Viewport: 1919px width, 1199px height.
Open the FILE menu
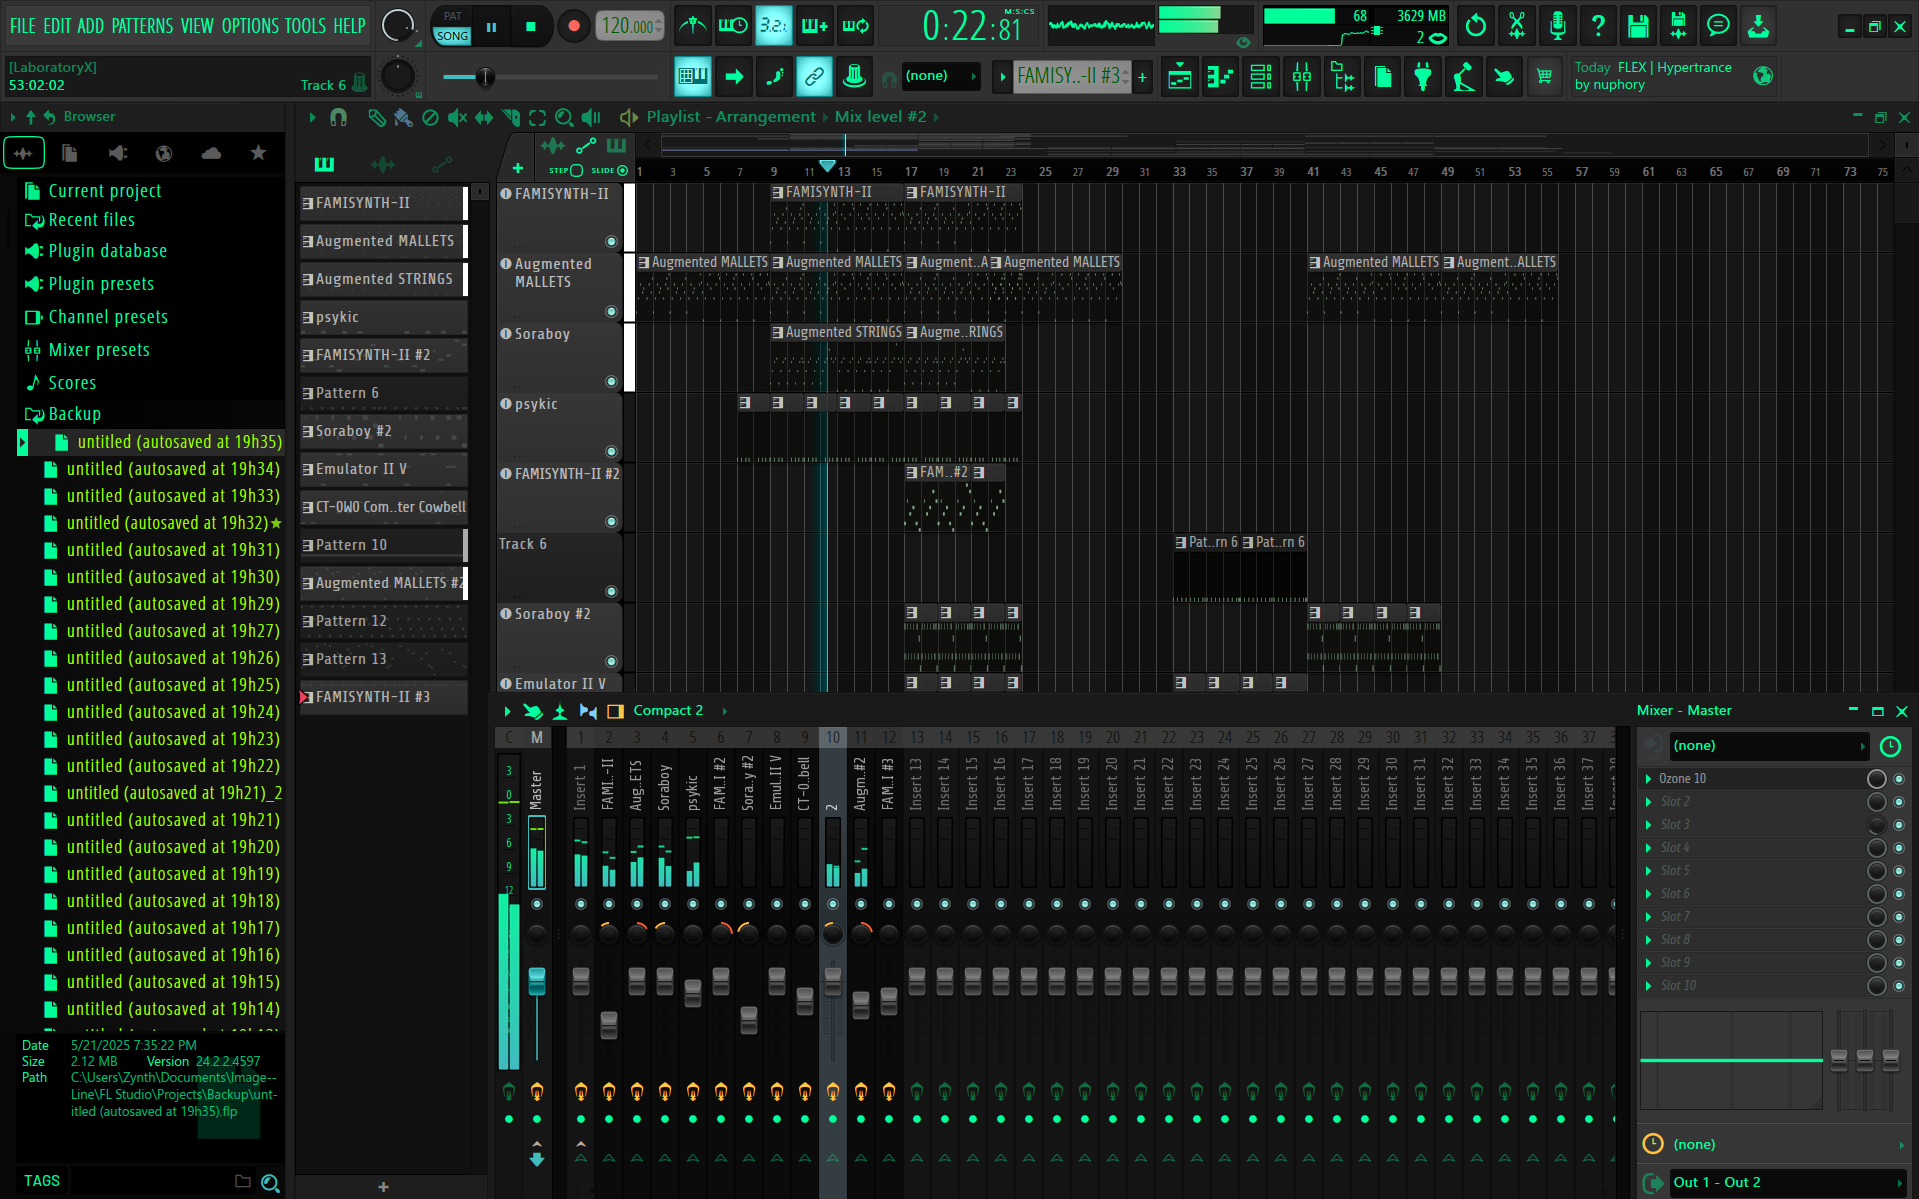22,26
